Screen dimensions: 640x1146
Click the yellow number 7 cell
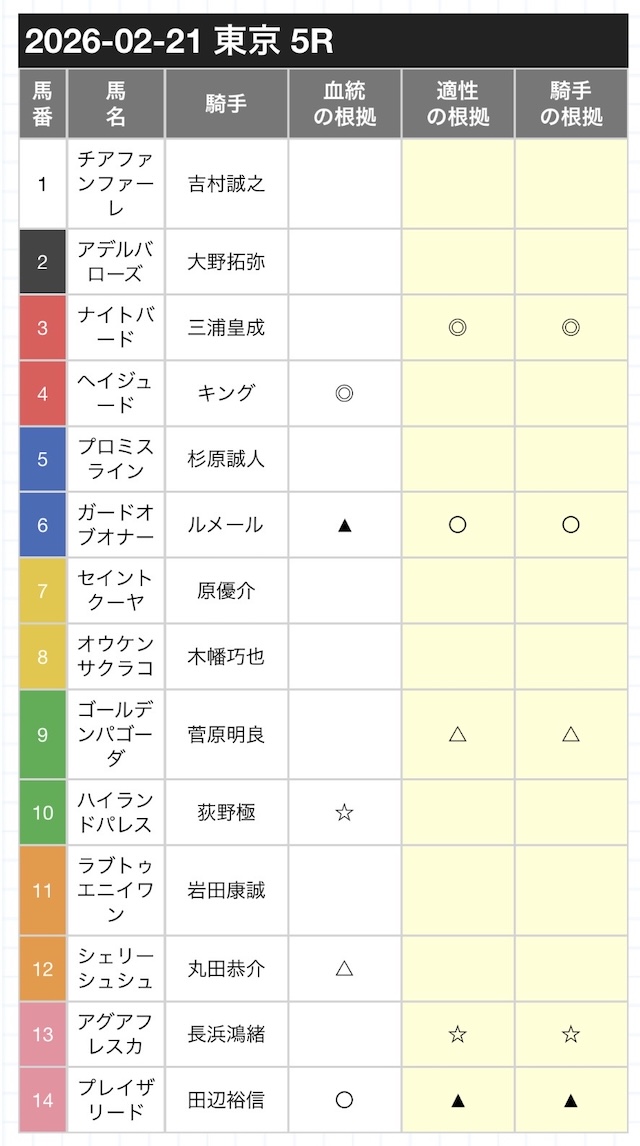42,590
